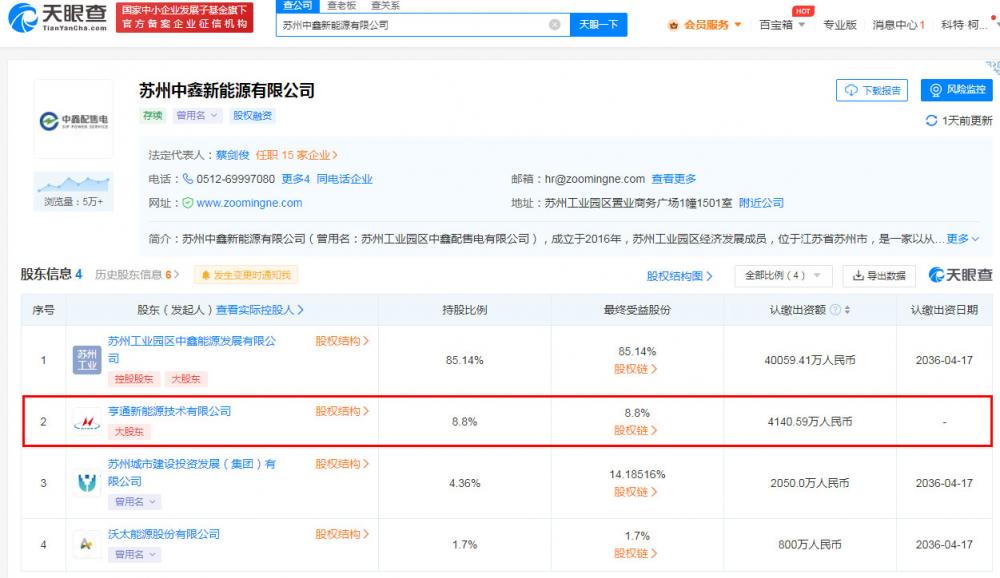The image size is (1000, 578).
Task: Expand company intro with 更多
Action: pos(962,239)
